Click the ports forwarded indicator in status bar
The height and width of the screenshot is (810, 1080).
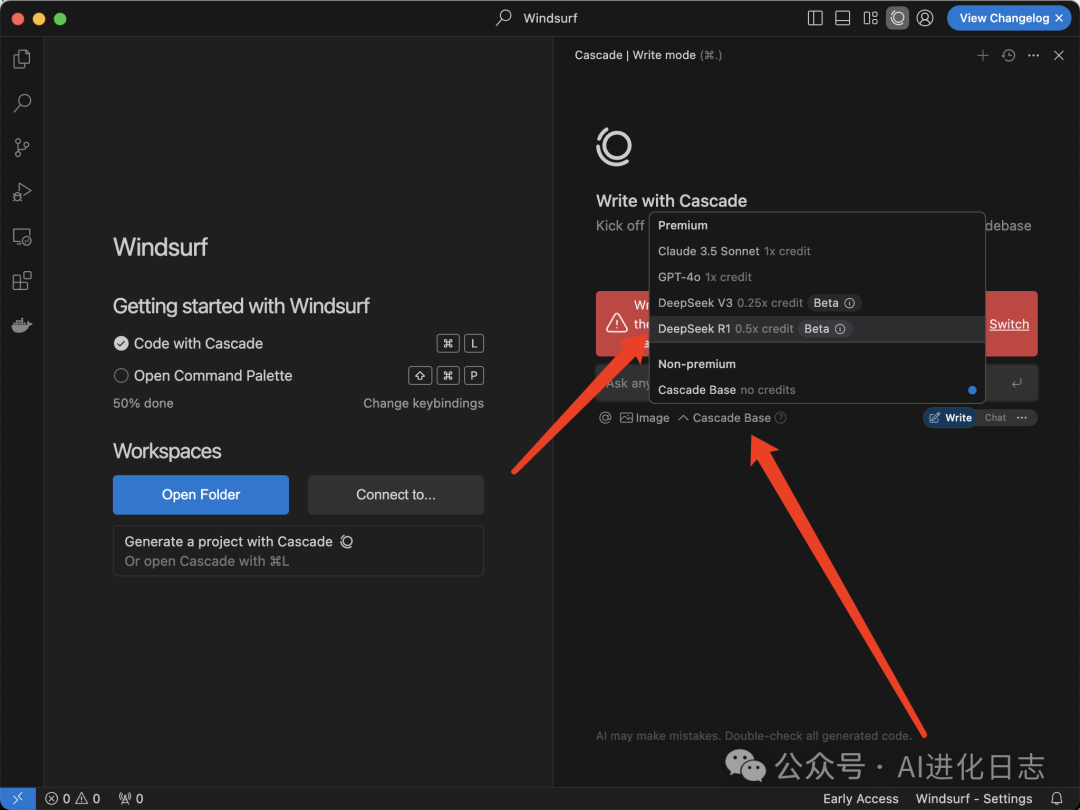131,799
